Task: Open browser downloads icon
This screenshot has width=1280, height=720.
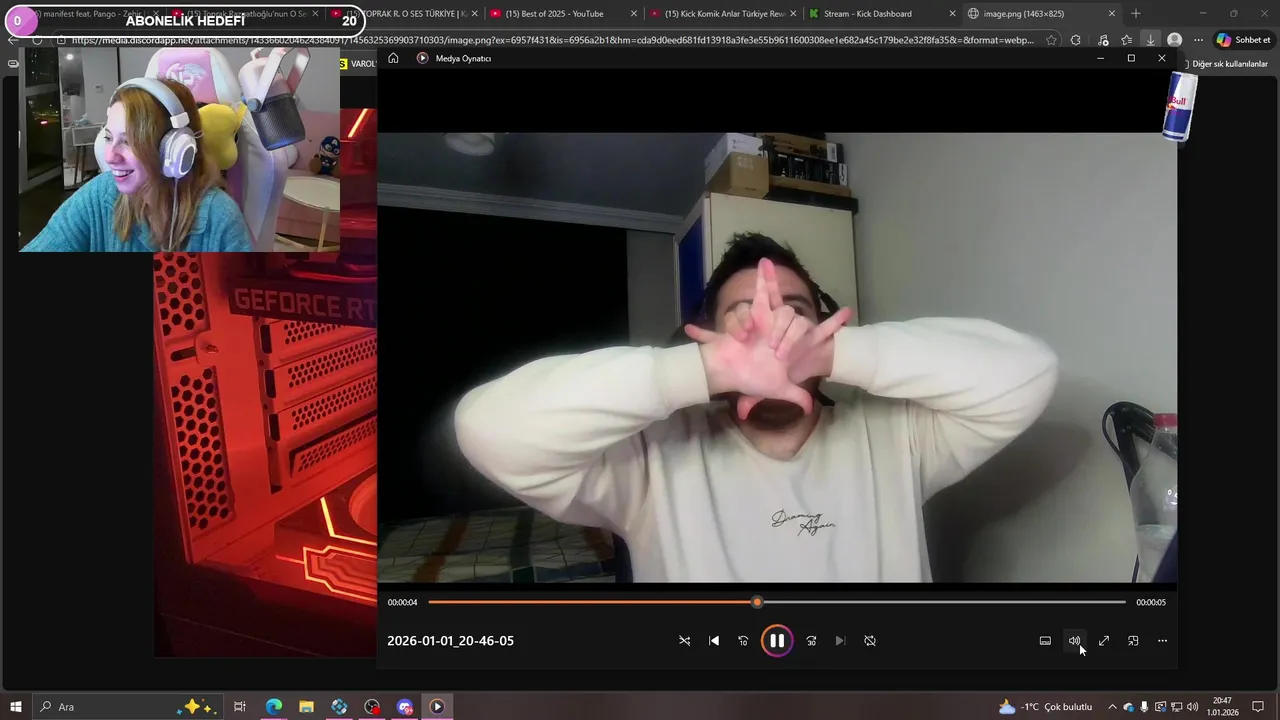Action: (1151, 40)
